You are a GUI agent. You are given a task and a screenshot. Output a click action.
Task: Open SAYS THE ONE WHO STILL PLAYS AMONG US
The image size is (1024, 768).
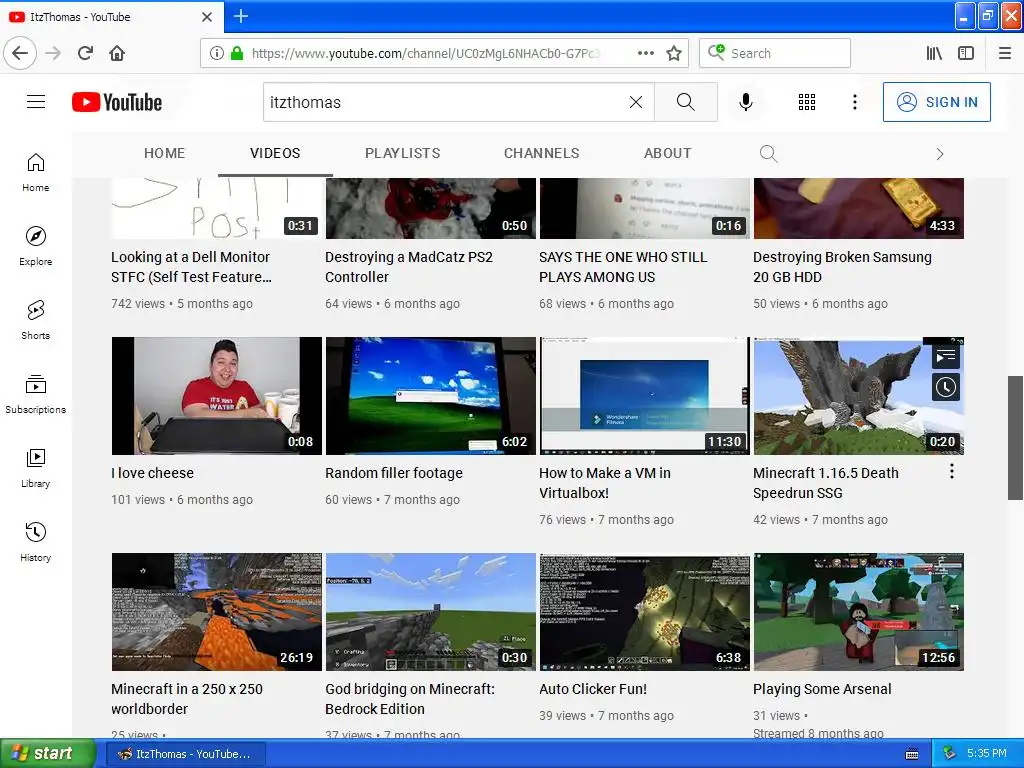[x=623, y=266]
